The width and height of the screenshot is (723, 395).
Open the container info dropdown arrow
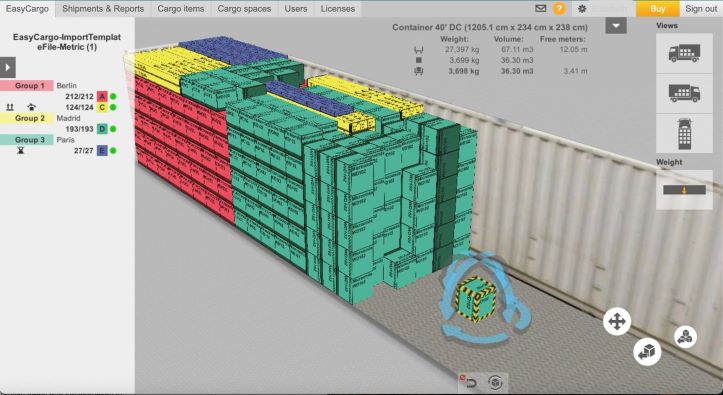[616, 26]
